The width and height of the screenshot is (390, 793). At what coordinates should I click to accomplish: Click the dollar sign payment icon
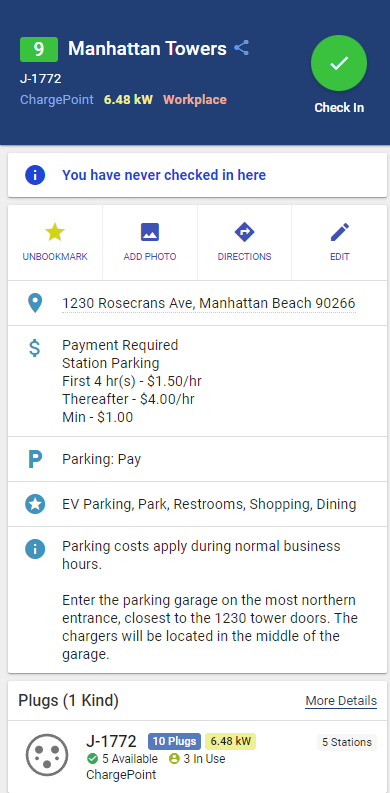(x=34, y=348)
